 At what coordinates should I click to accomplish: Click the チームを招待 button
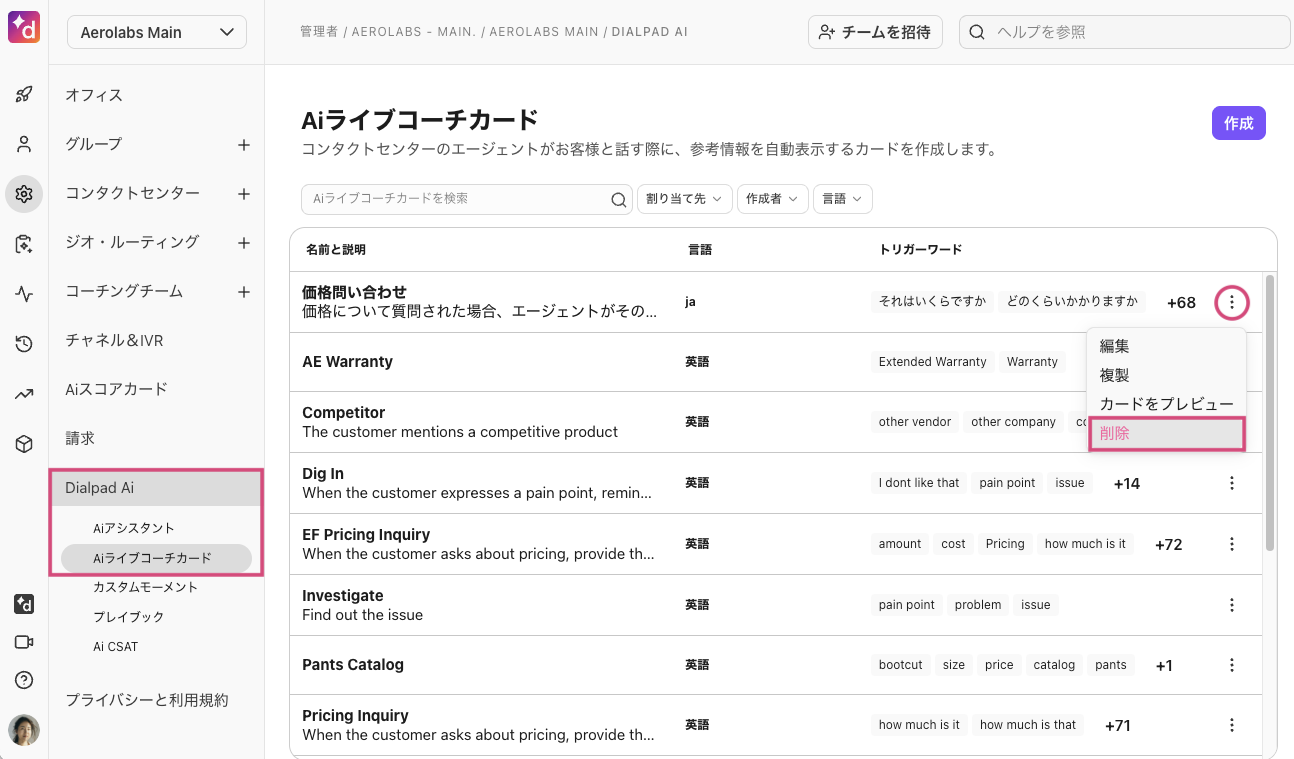click(875, 32)
